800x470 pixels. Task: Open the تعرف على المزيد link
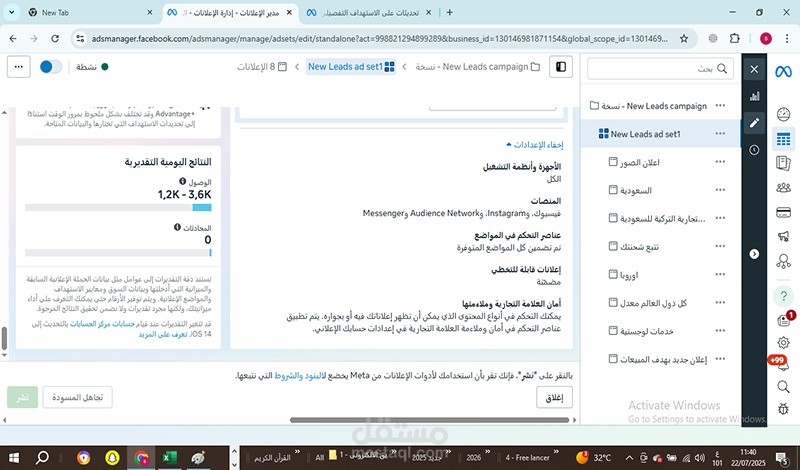163,334
